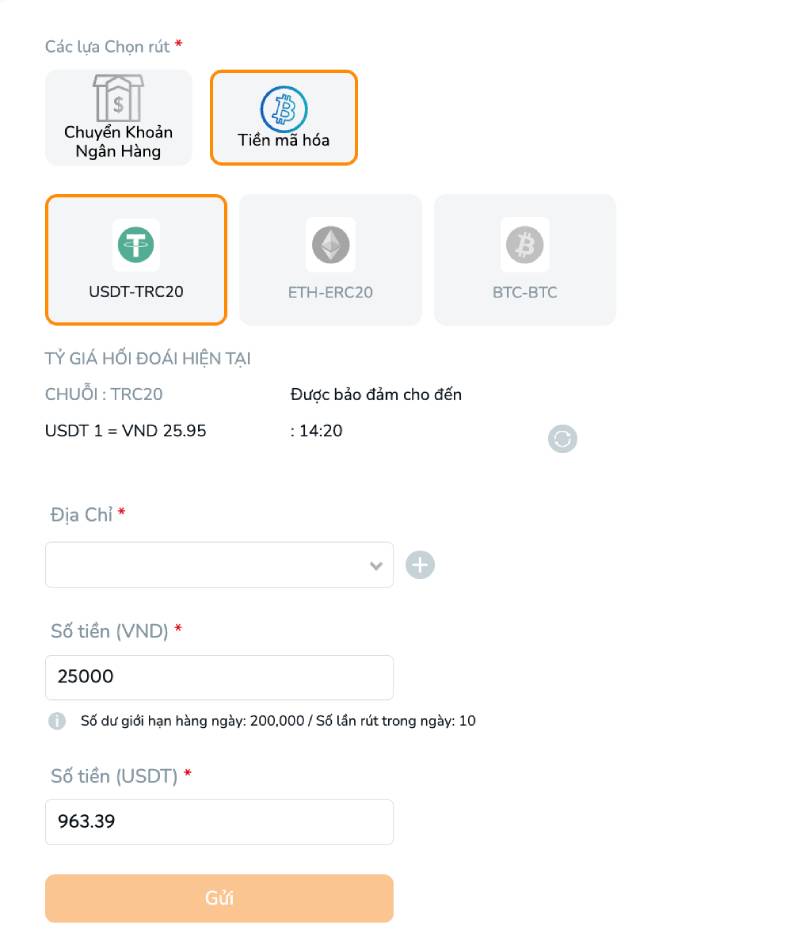The width and height of the screenshot is (800, 941).
Task: Click the bank building dollar icon
Action: tap(118, 98)
